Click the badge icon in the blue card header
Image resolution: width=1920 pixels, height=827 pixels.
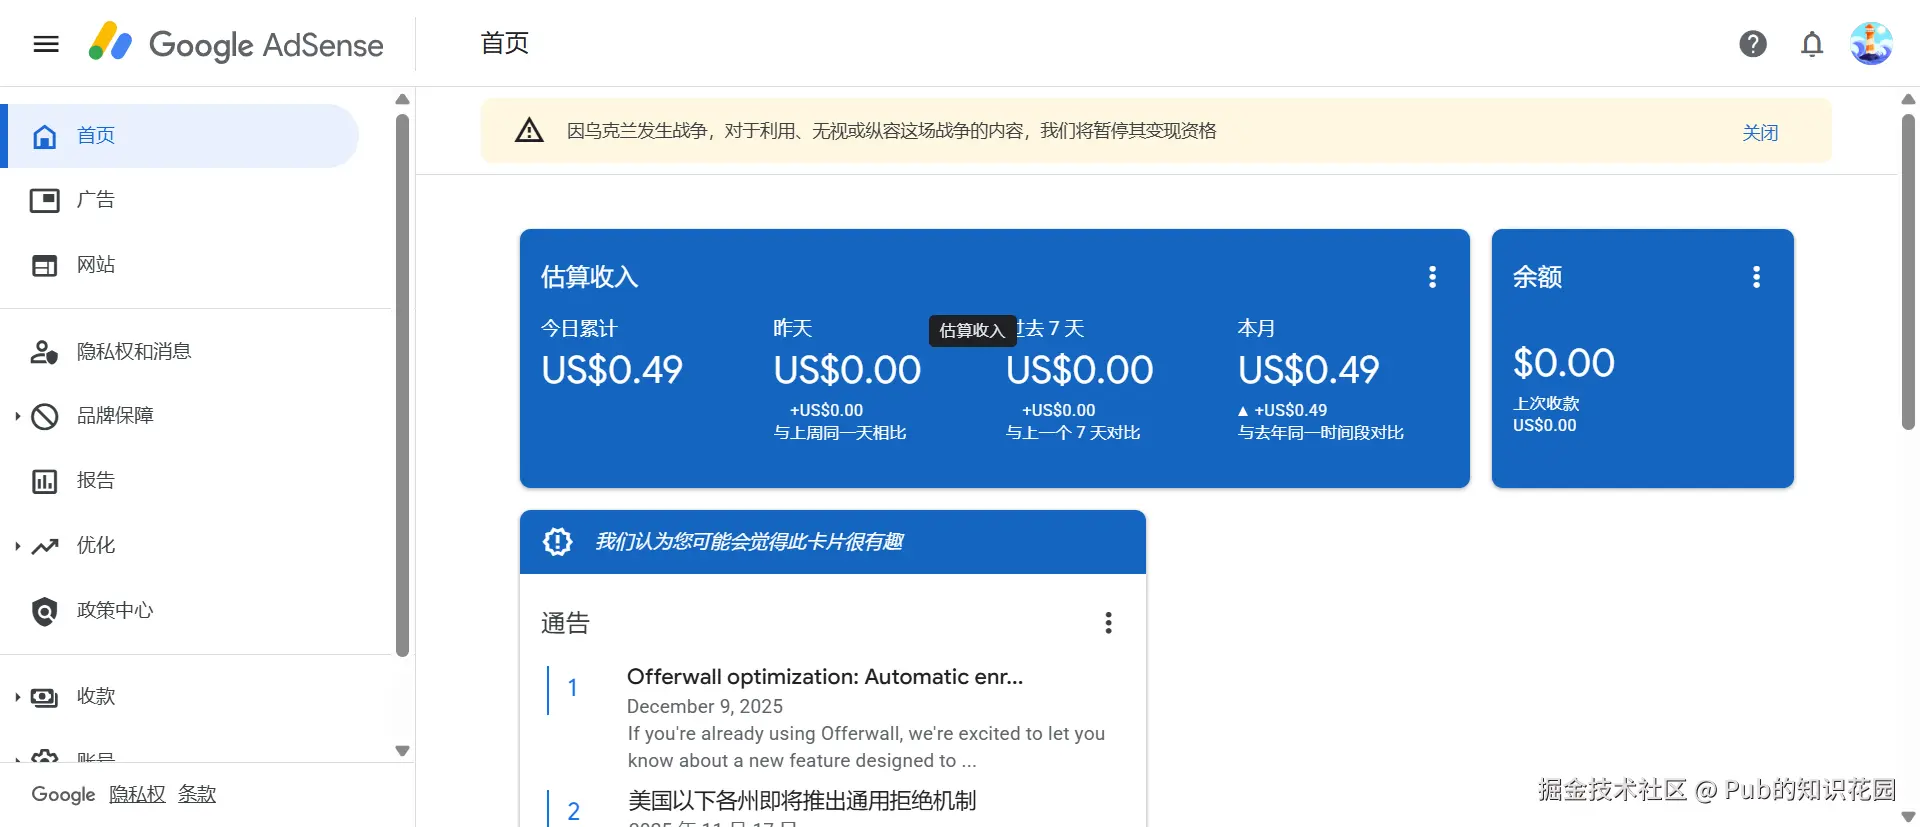tap(557, 542)
